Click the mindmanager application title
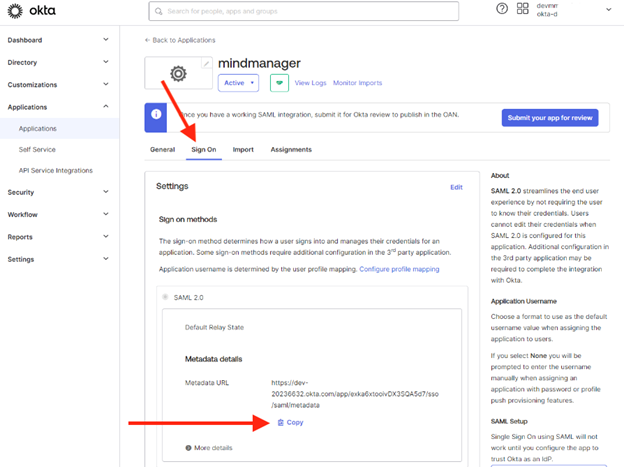This screenshot has width=624, height=467. [259, 63]
